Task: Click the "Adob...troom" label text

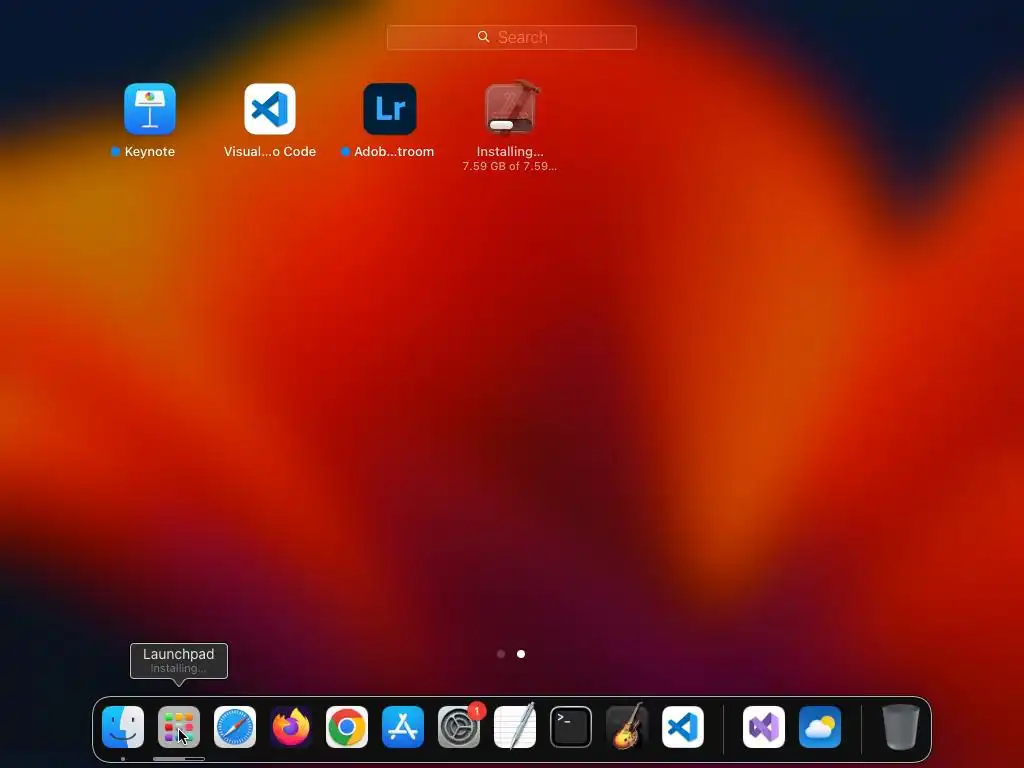Action: [394, 152]
